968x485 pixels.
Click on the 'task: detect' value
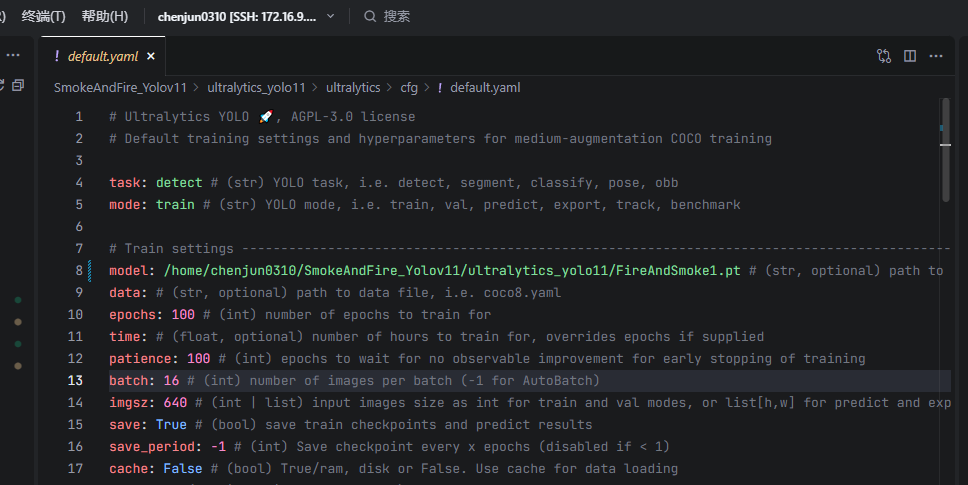coord(179,183)
